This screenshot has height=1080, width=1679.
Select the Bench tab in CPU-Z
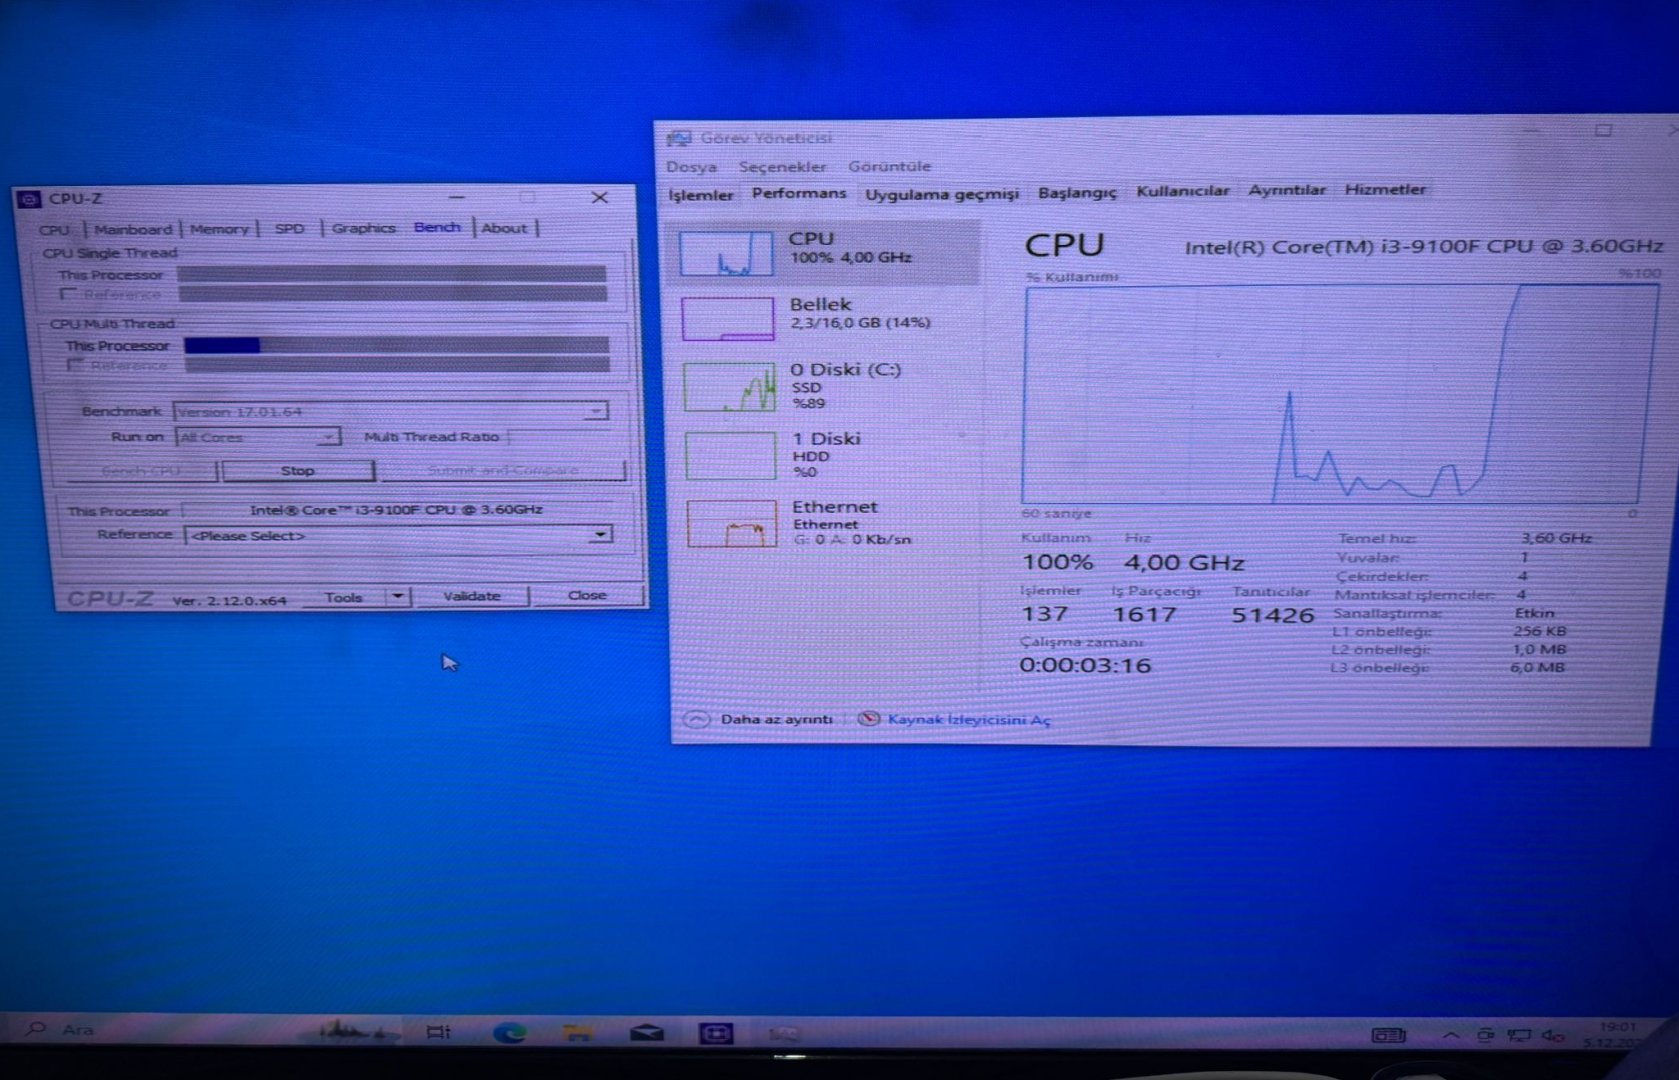pyautogui.click(x=437, y=227)
